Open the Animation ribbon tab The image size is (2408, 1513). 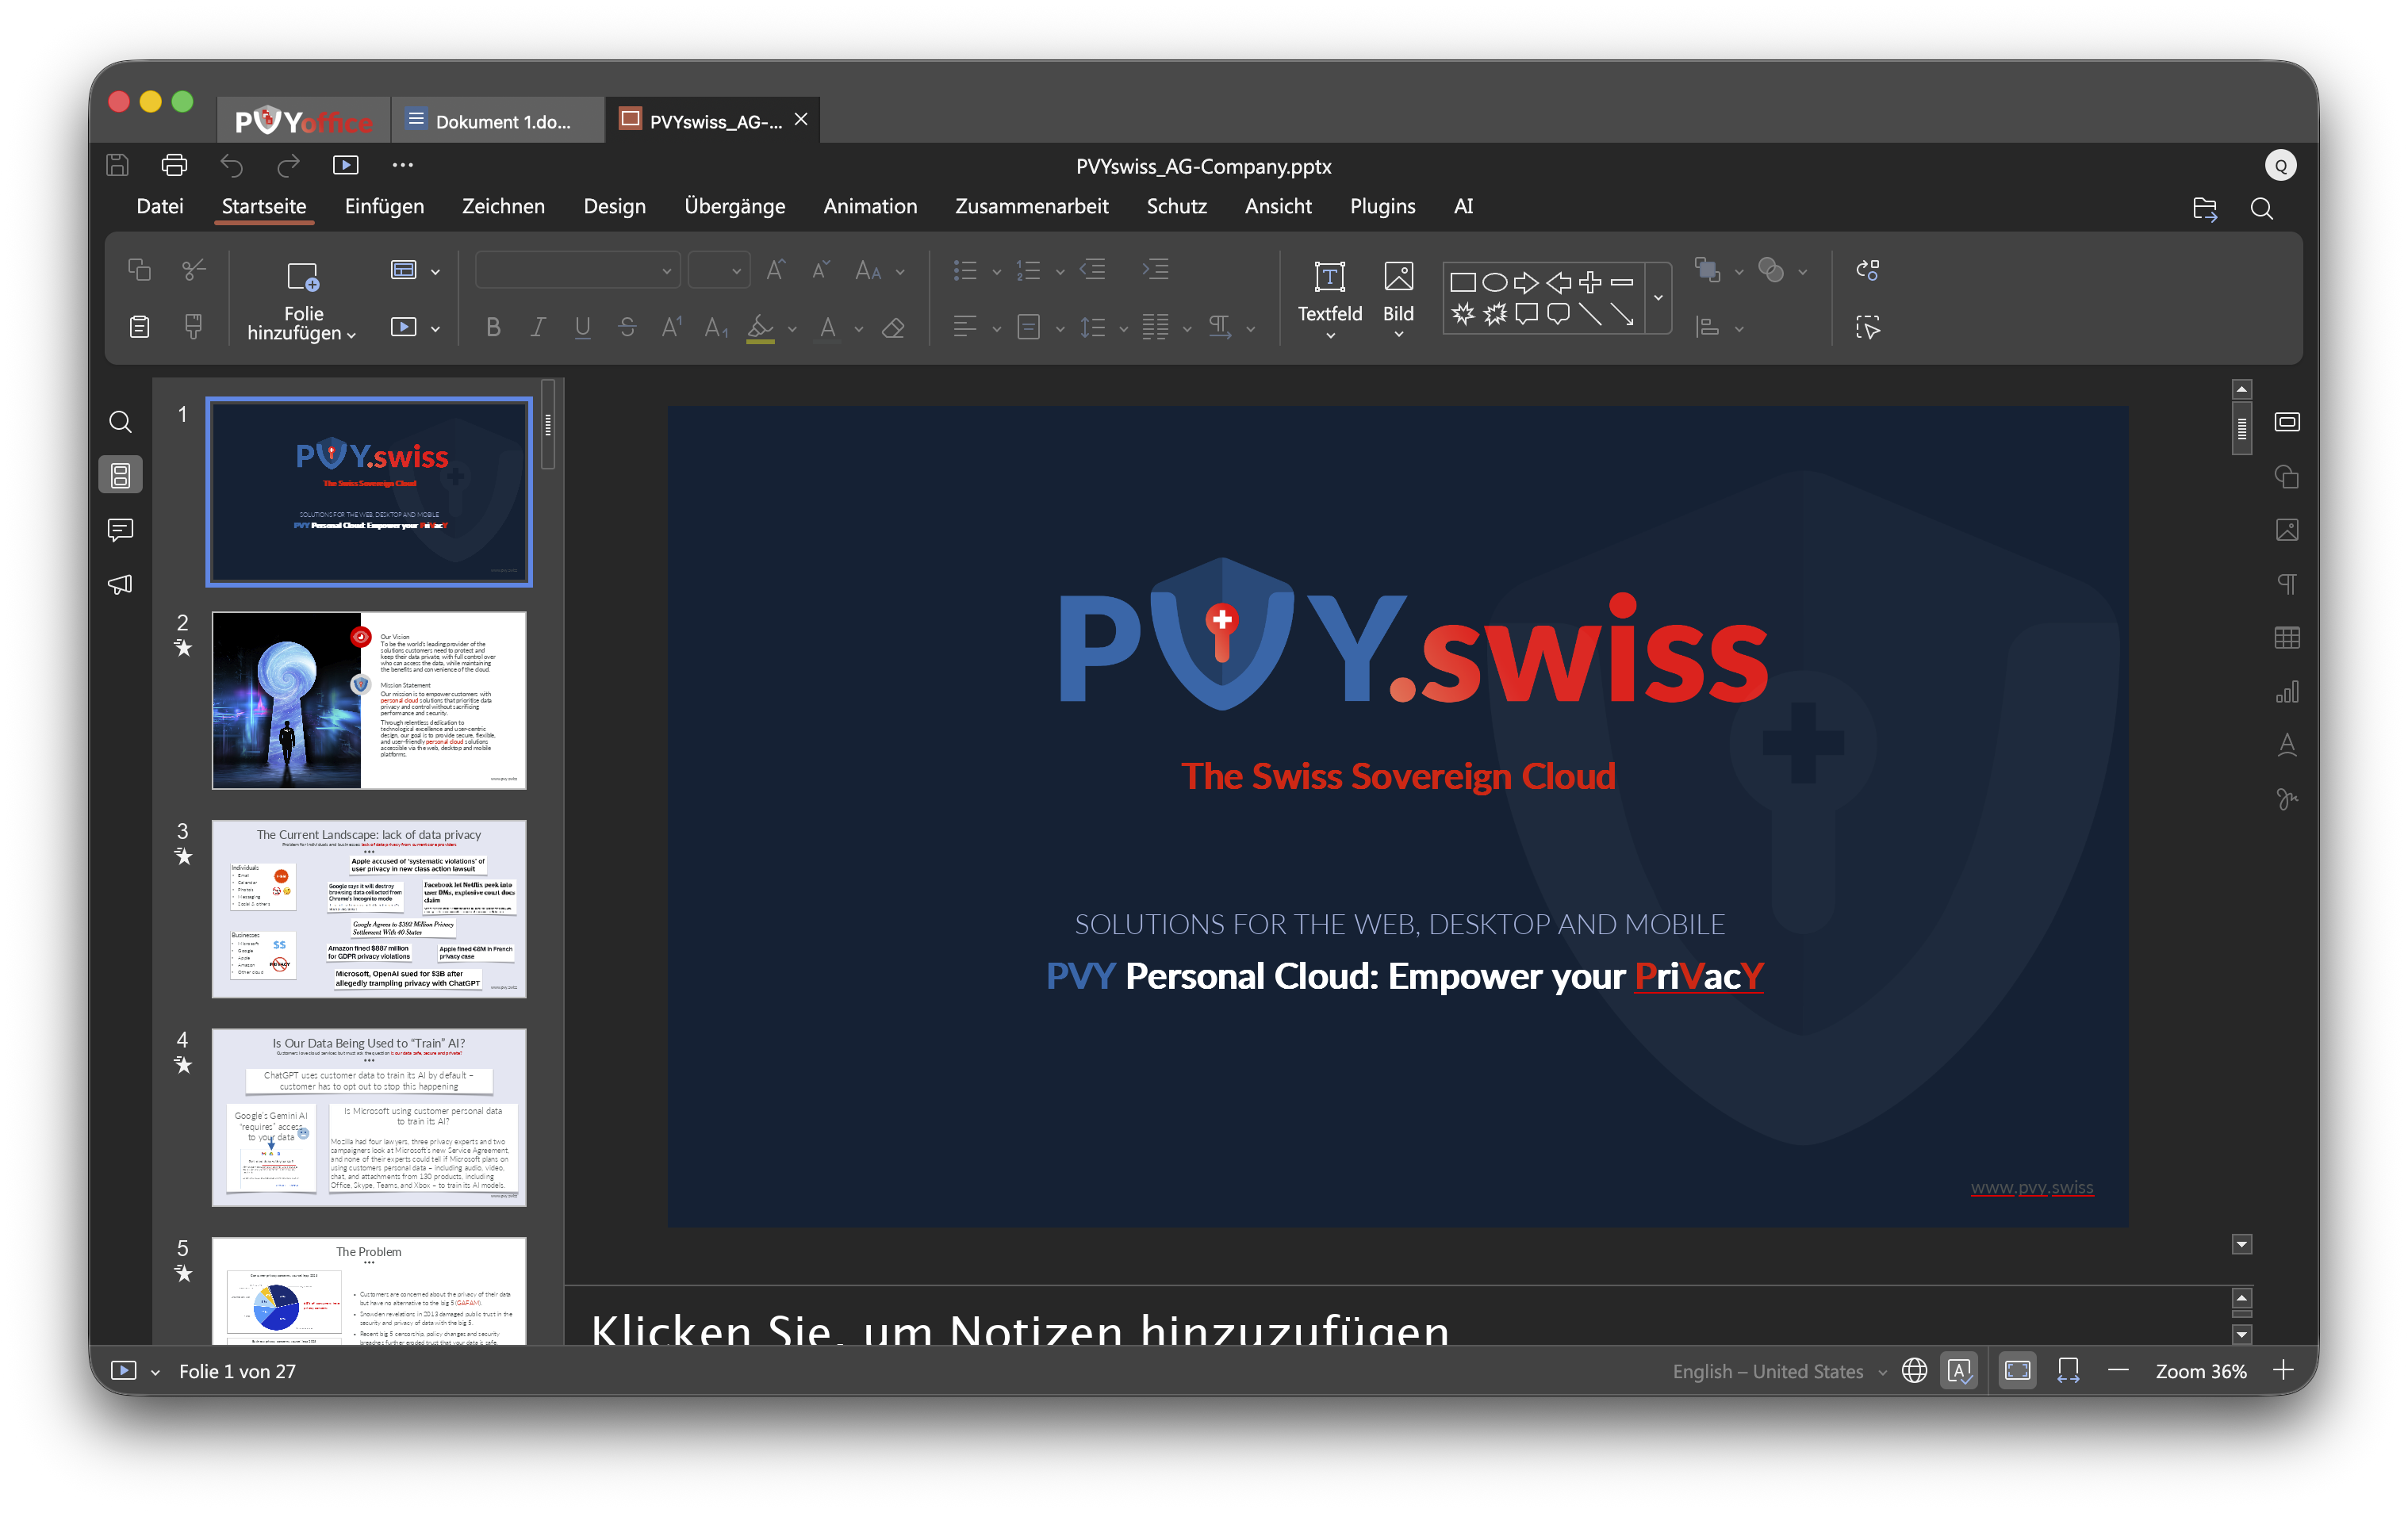point(870,206)
